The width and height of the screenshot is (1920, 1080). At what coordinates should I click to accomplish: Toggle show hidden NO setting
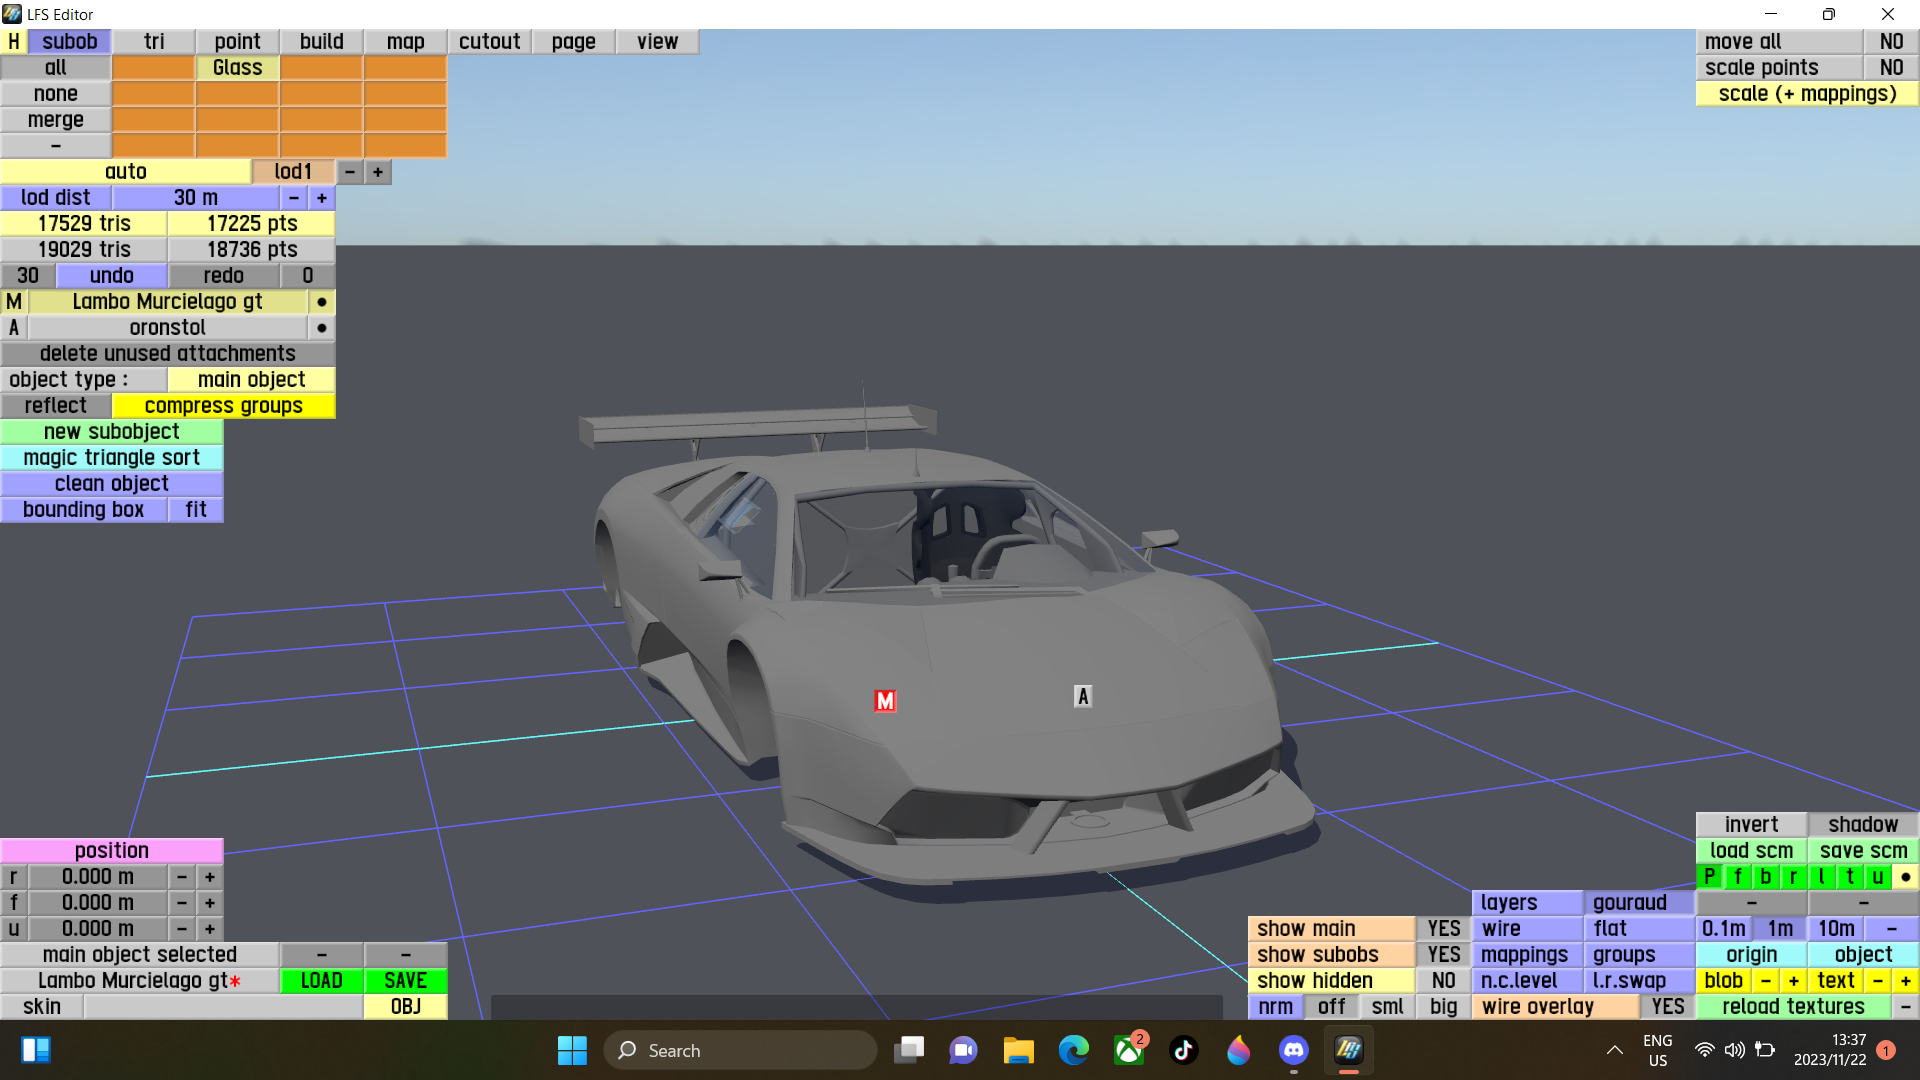click(x=1443, y=981)
